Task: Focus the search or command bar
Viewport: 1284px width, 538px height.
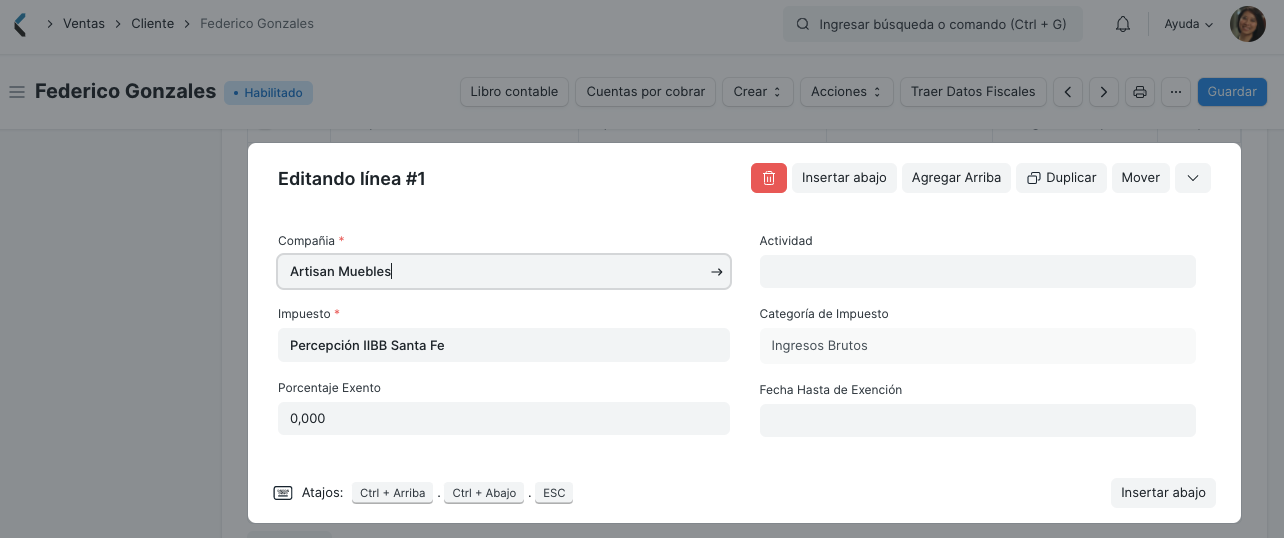Action: click(932, 24)
